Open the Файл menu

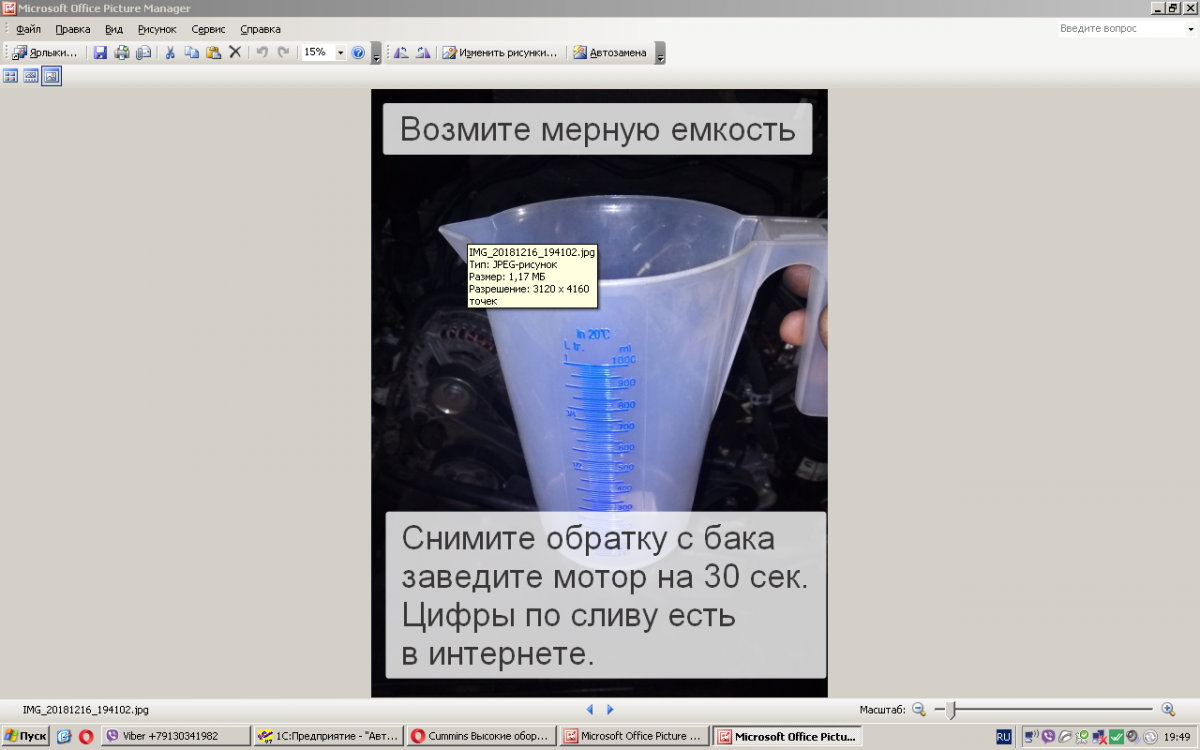[28, 29]
